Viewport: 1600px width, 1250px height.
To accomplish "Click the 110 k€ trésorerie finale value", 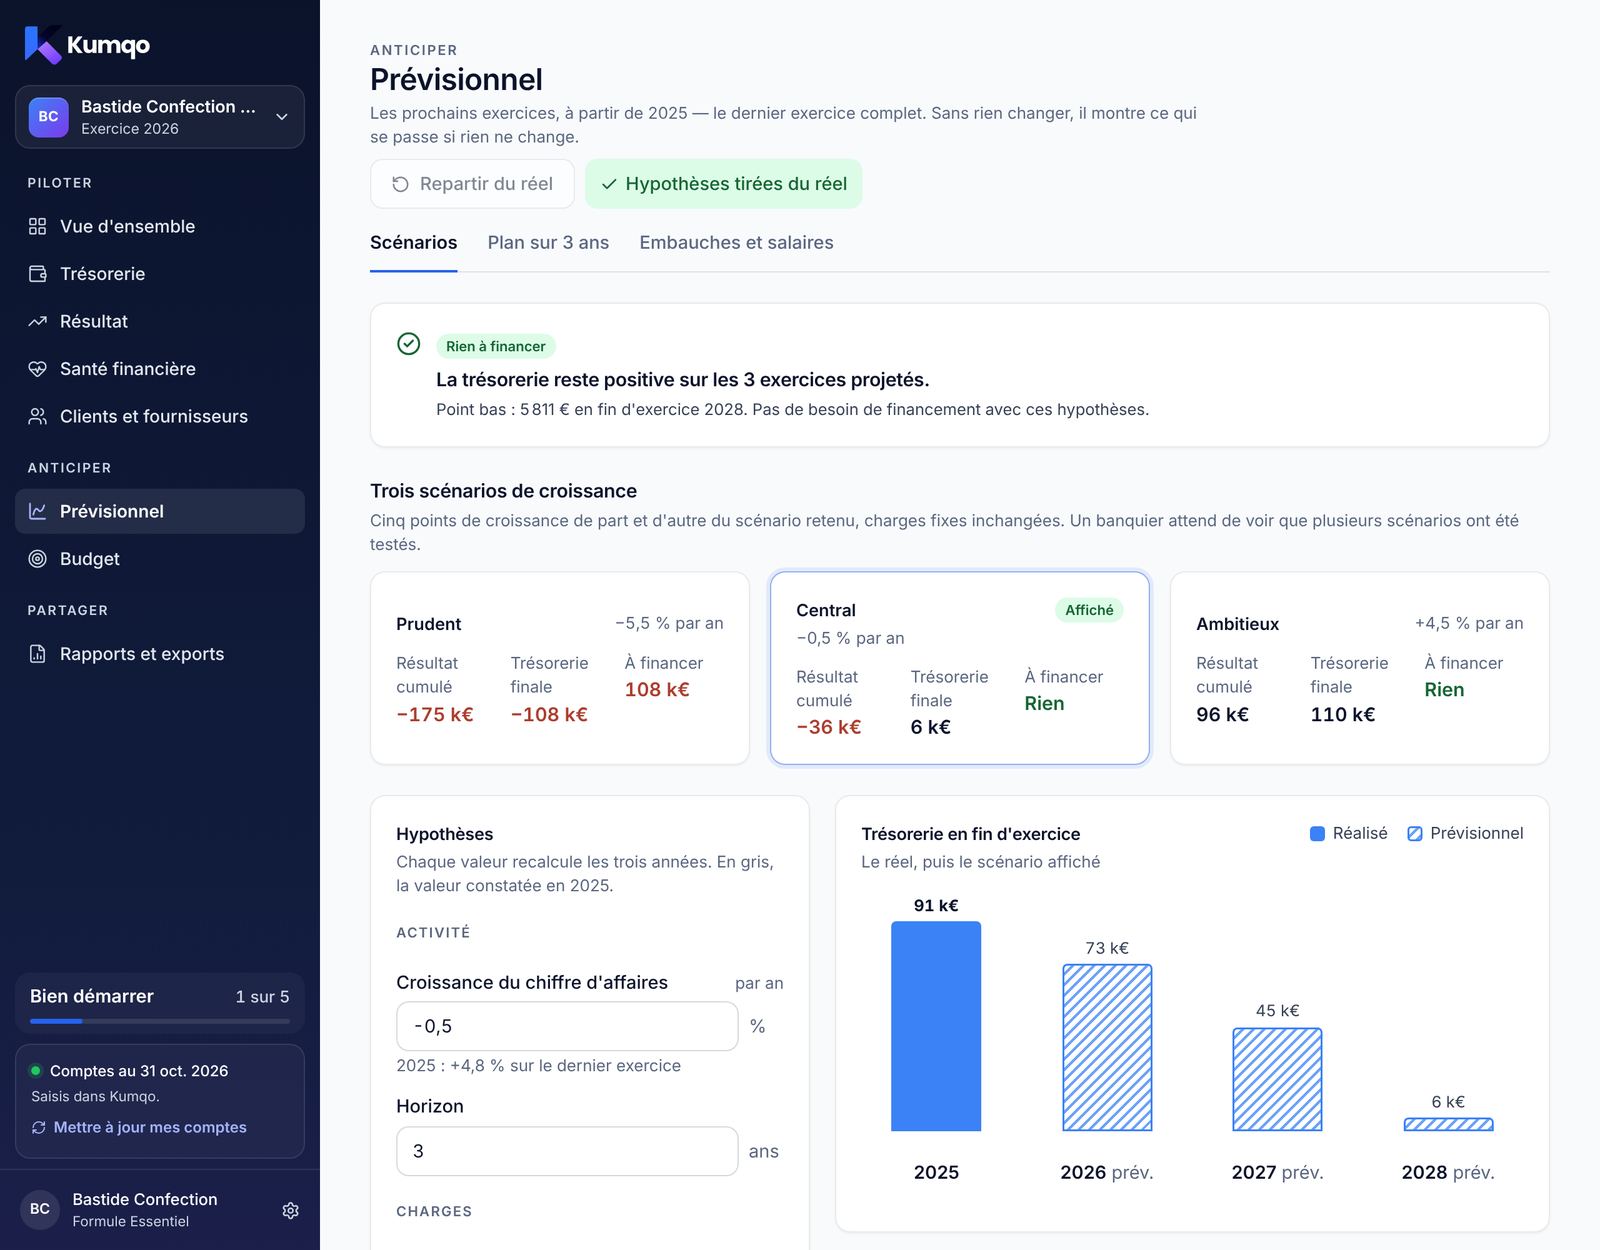I will tap(1343, 714).
